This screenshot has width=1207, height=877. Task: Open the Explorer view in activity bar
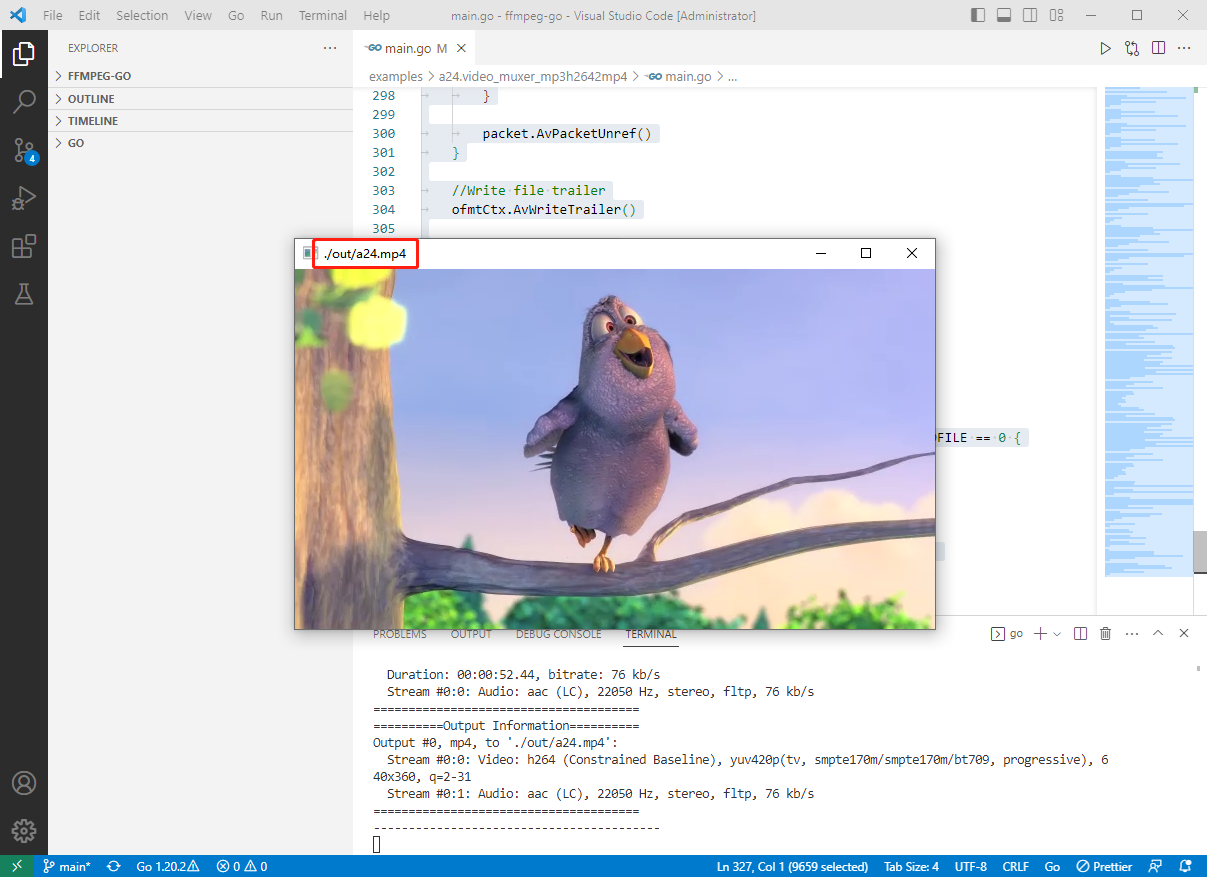[x=24, y=54]
